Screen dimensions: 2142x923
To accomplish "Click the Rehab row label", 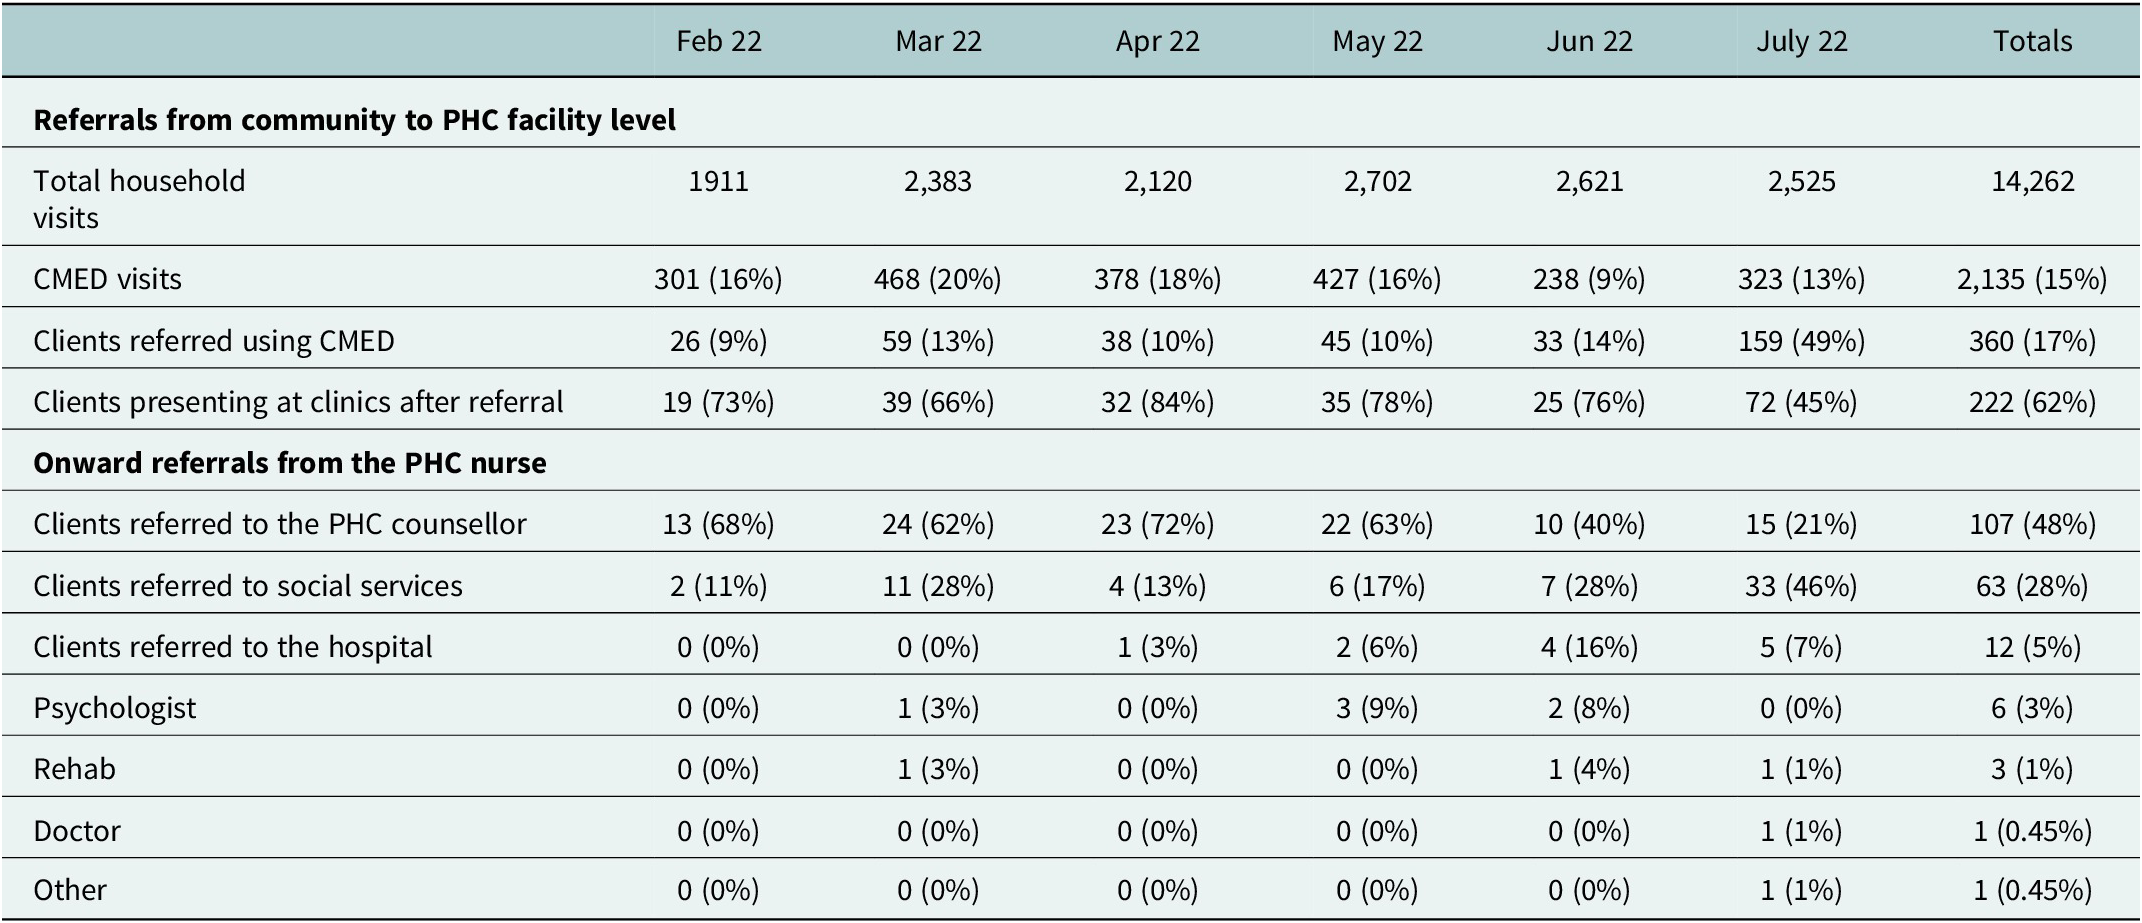I will pyautogui.click(x=74, y=769).
